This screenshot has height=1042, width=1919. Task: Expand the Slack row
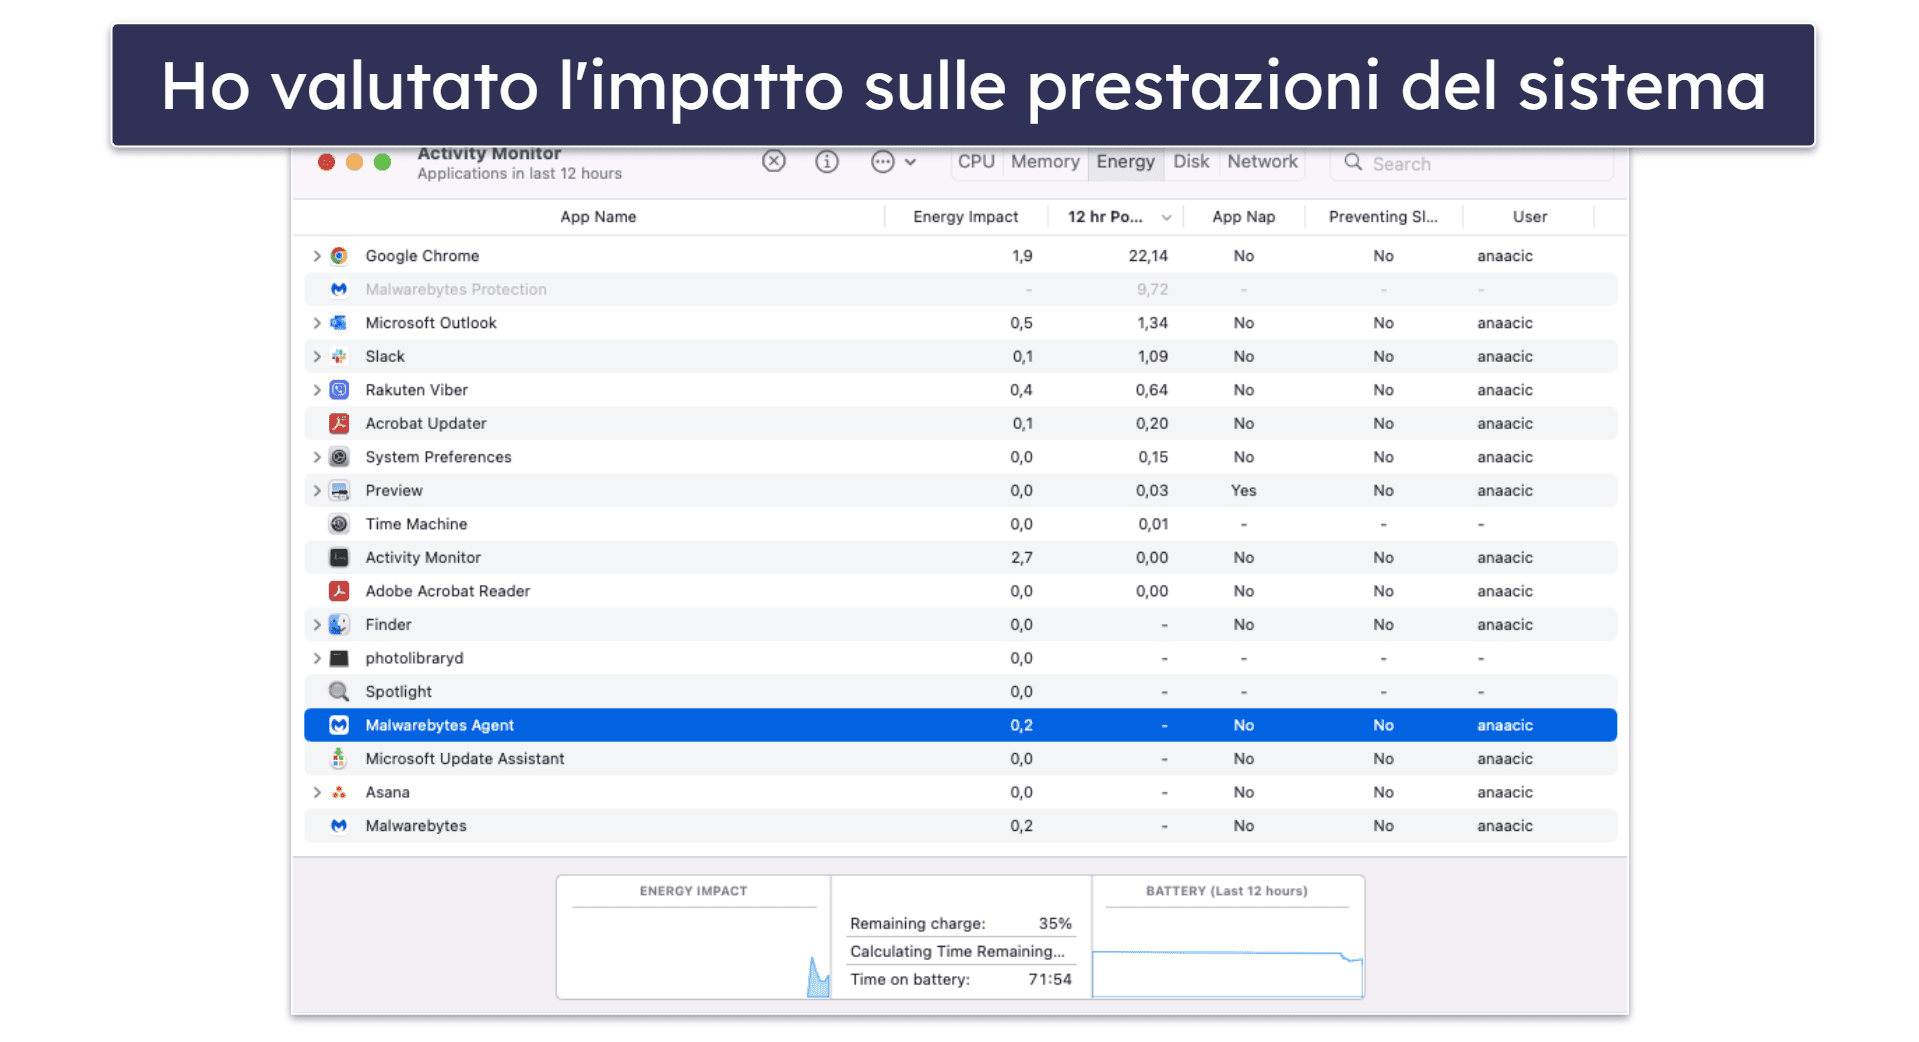coord(317,356)
